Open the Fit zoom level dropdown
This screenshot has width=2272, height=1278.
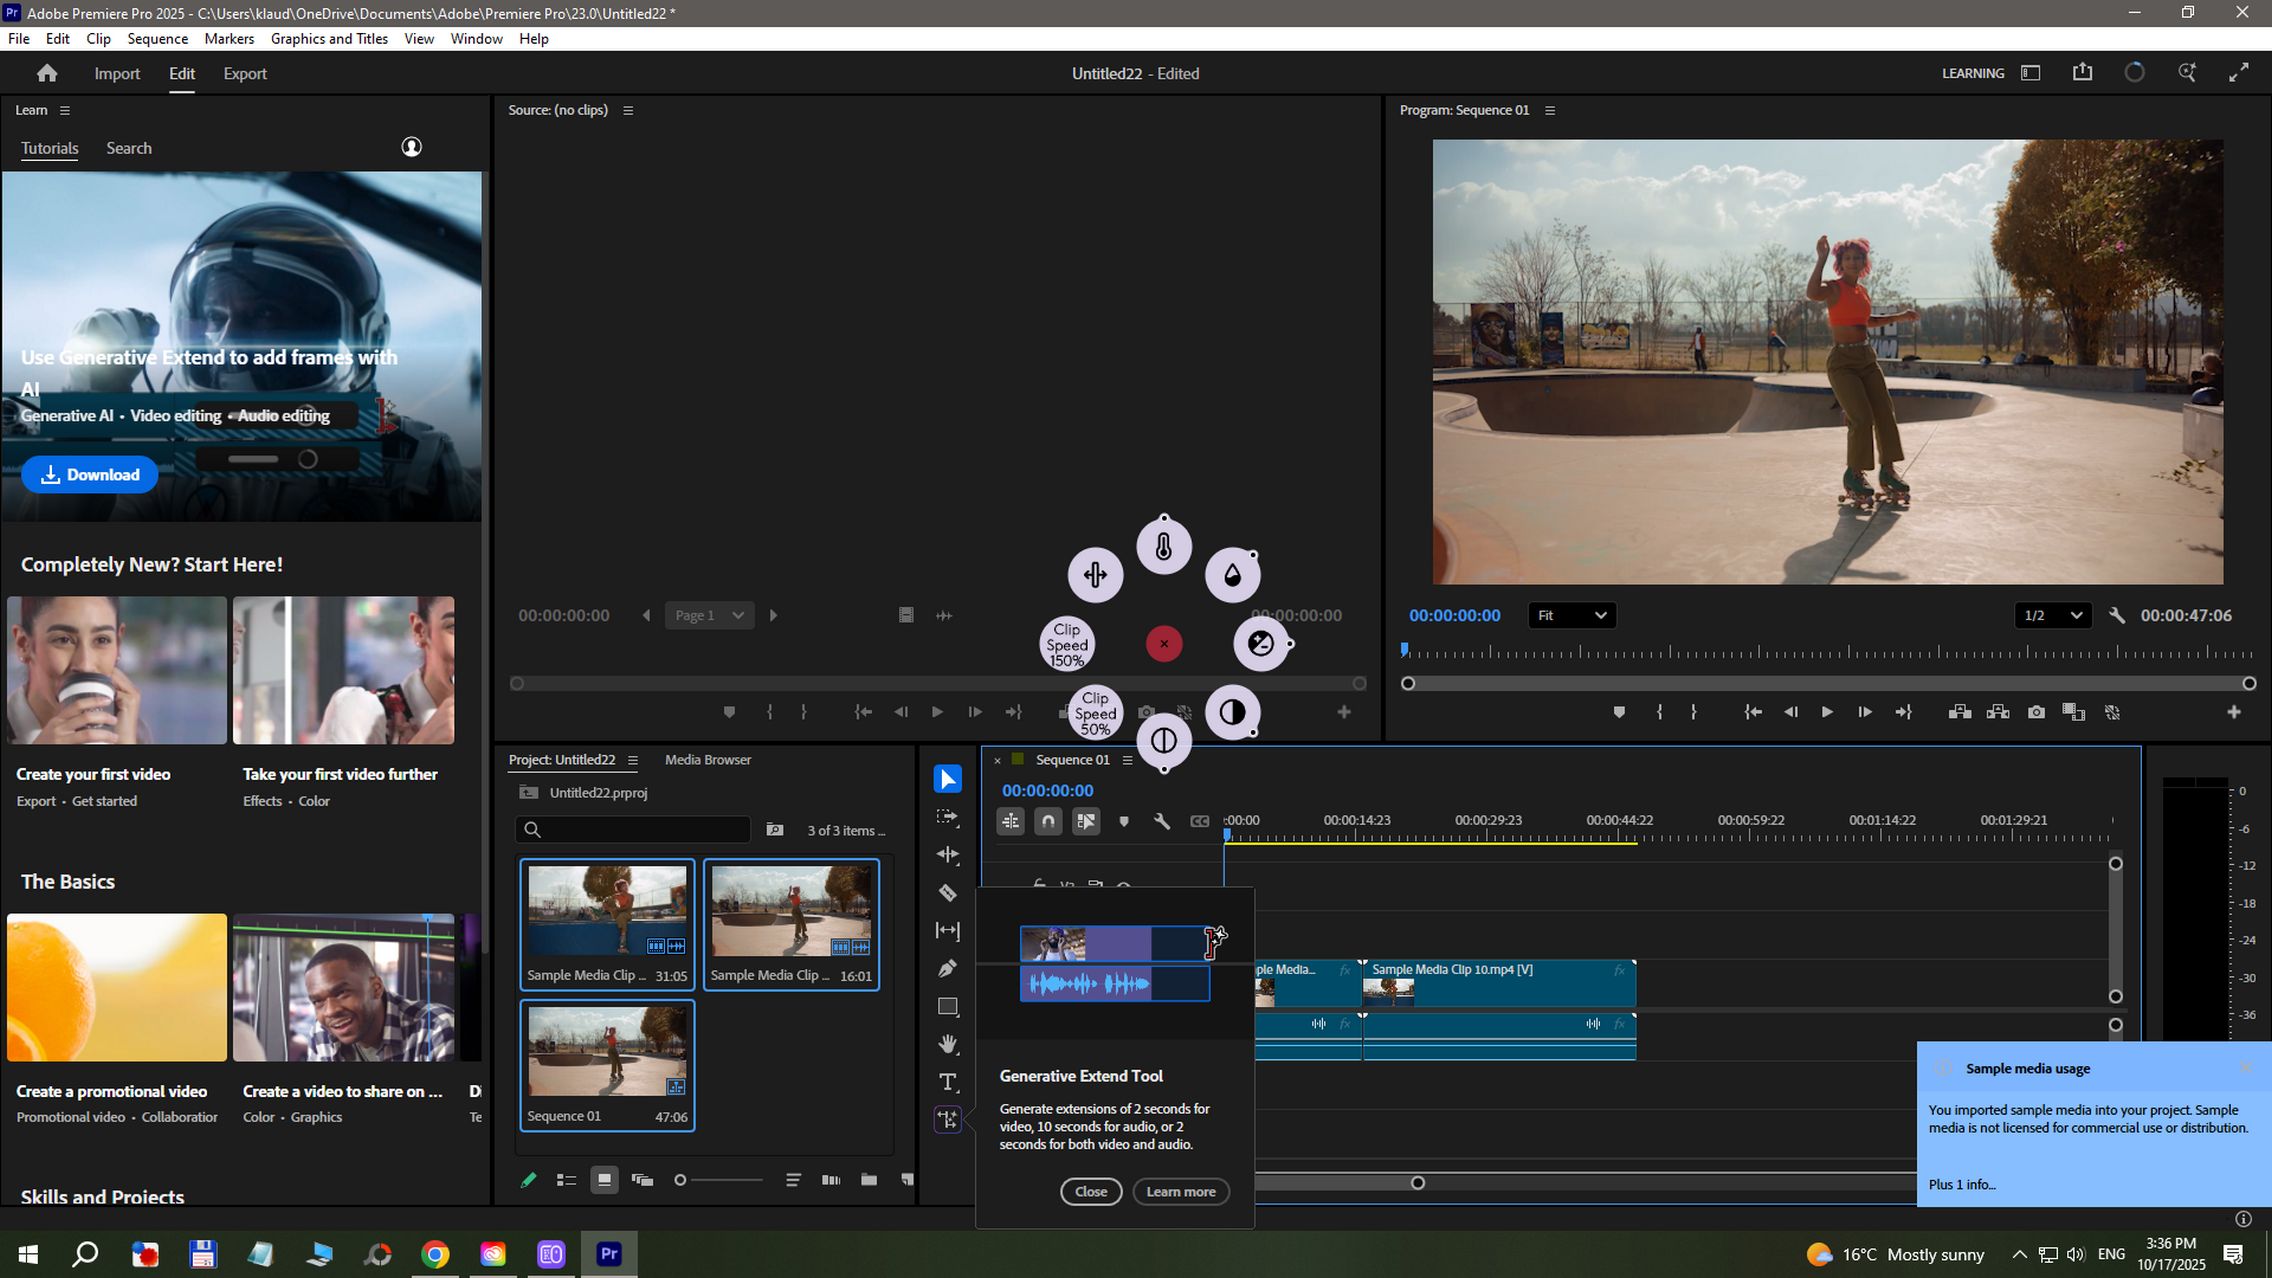pos(1571,615)
